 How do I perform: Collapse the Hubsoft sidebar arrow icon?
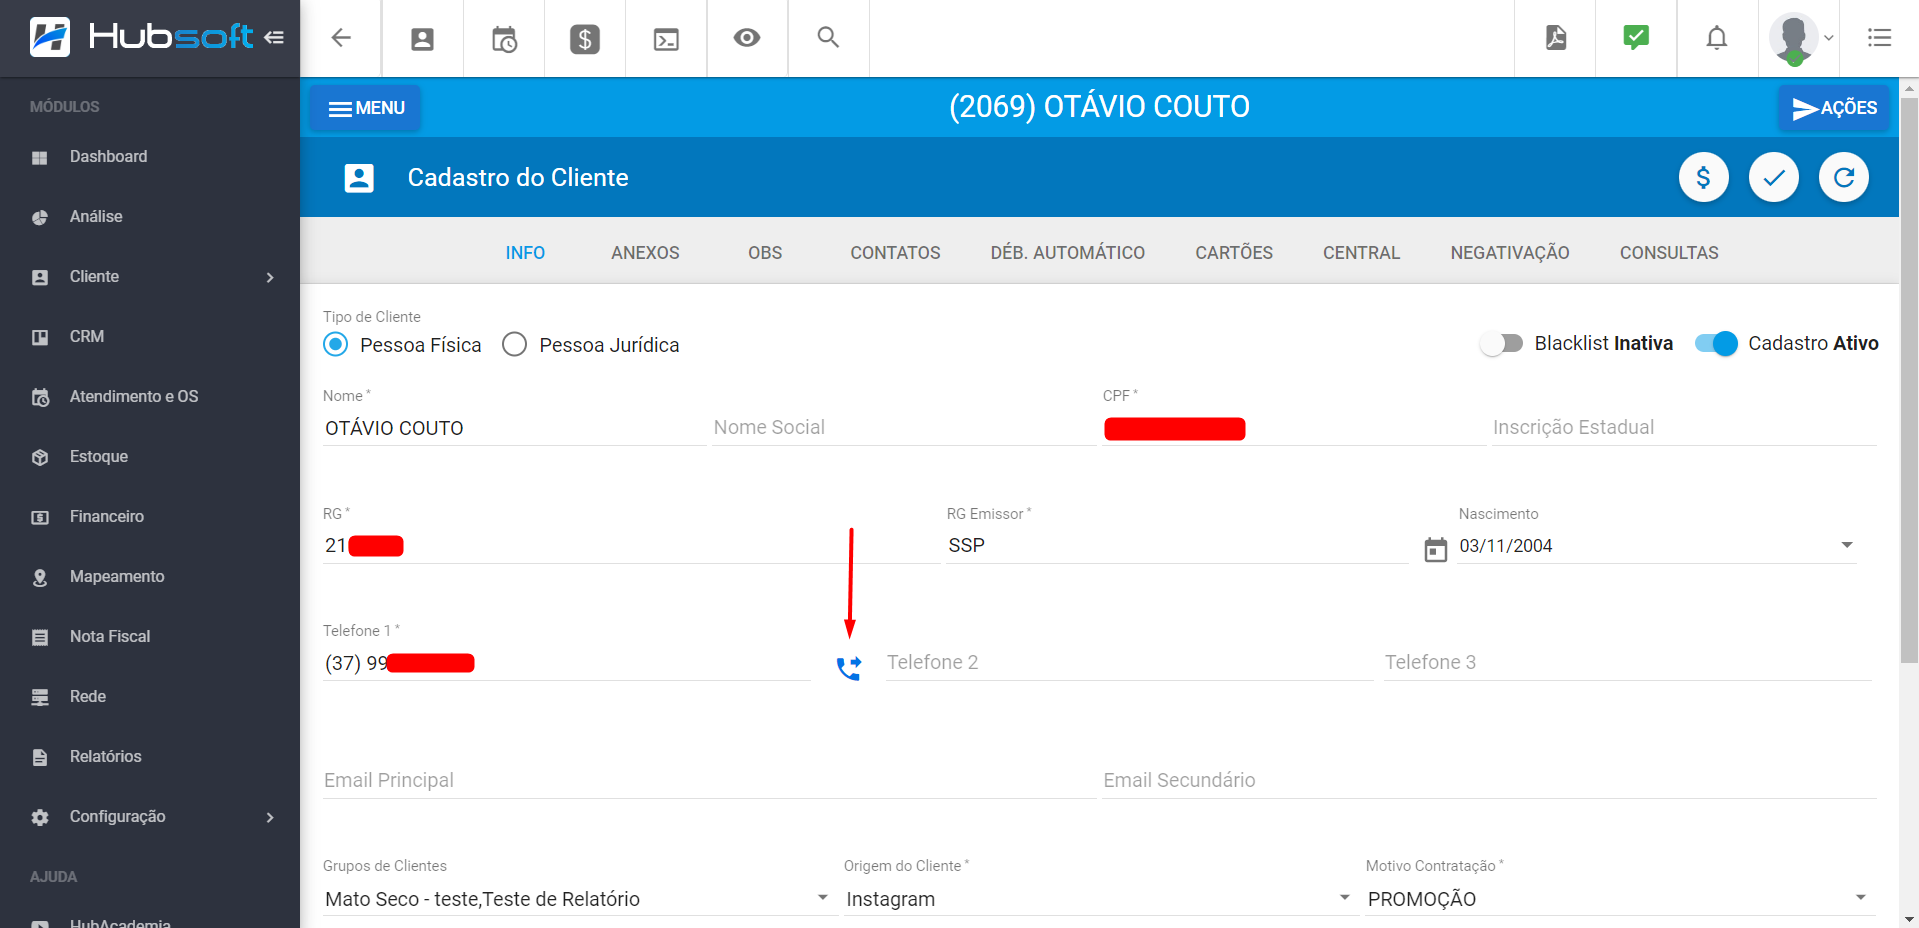coord(274,37)
